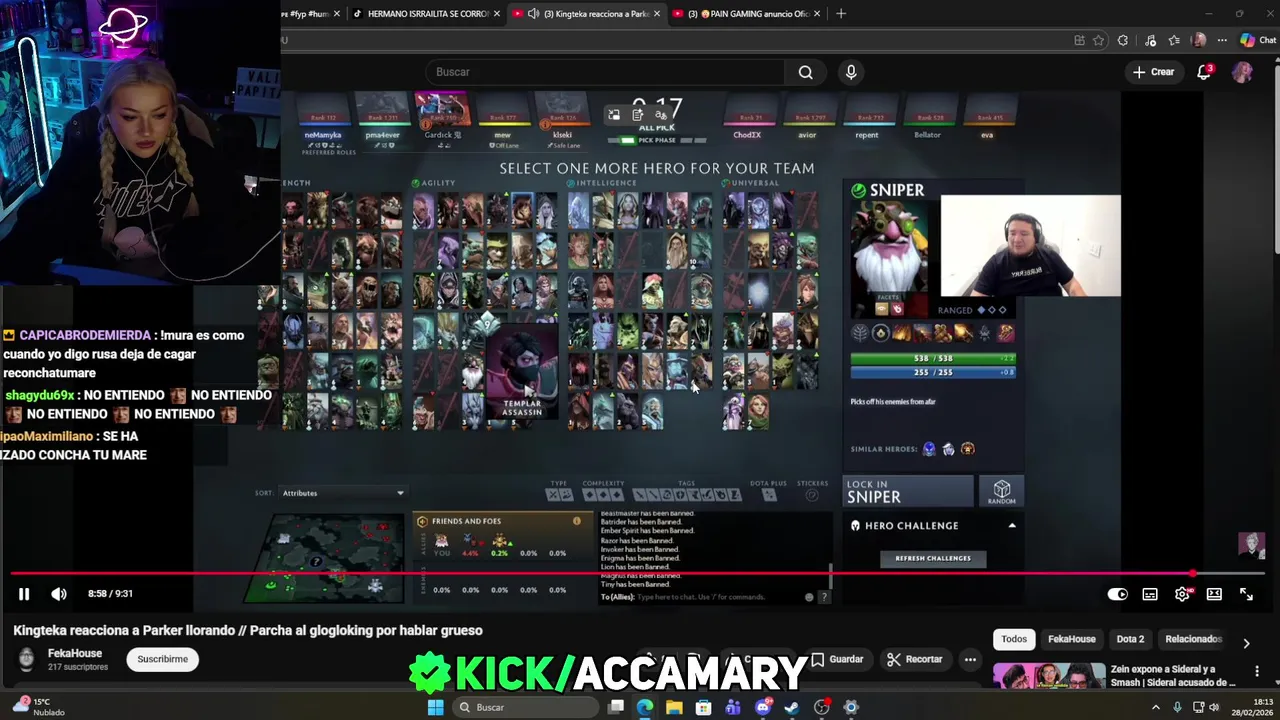Pause the YouTube video
1280x720 pixels.
pyautogui.click(x=24, y=594)
